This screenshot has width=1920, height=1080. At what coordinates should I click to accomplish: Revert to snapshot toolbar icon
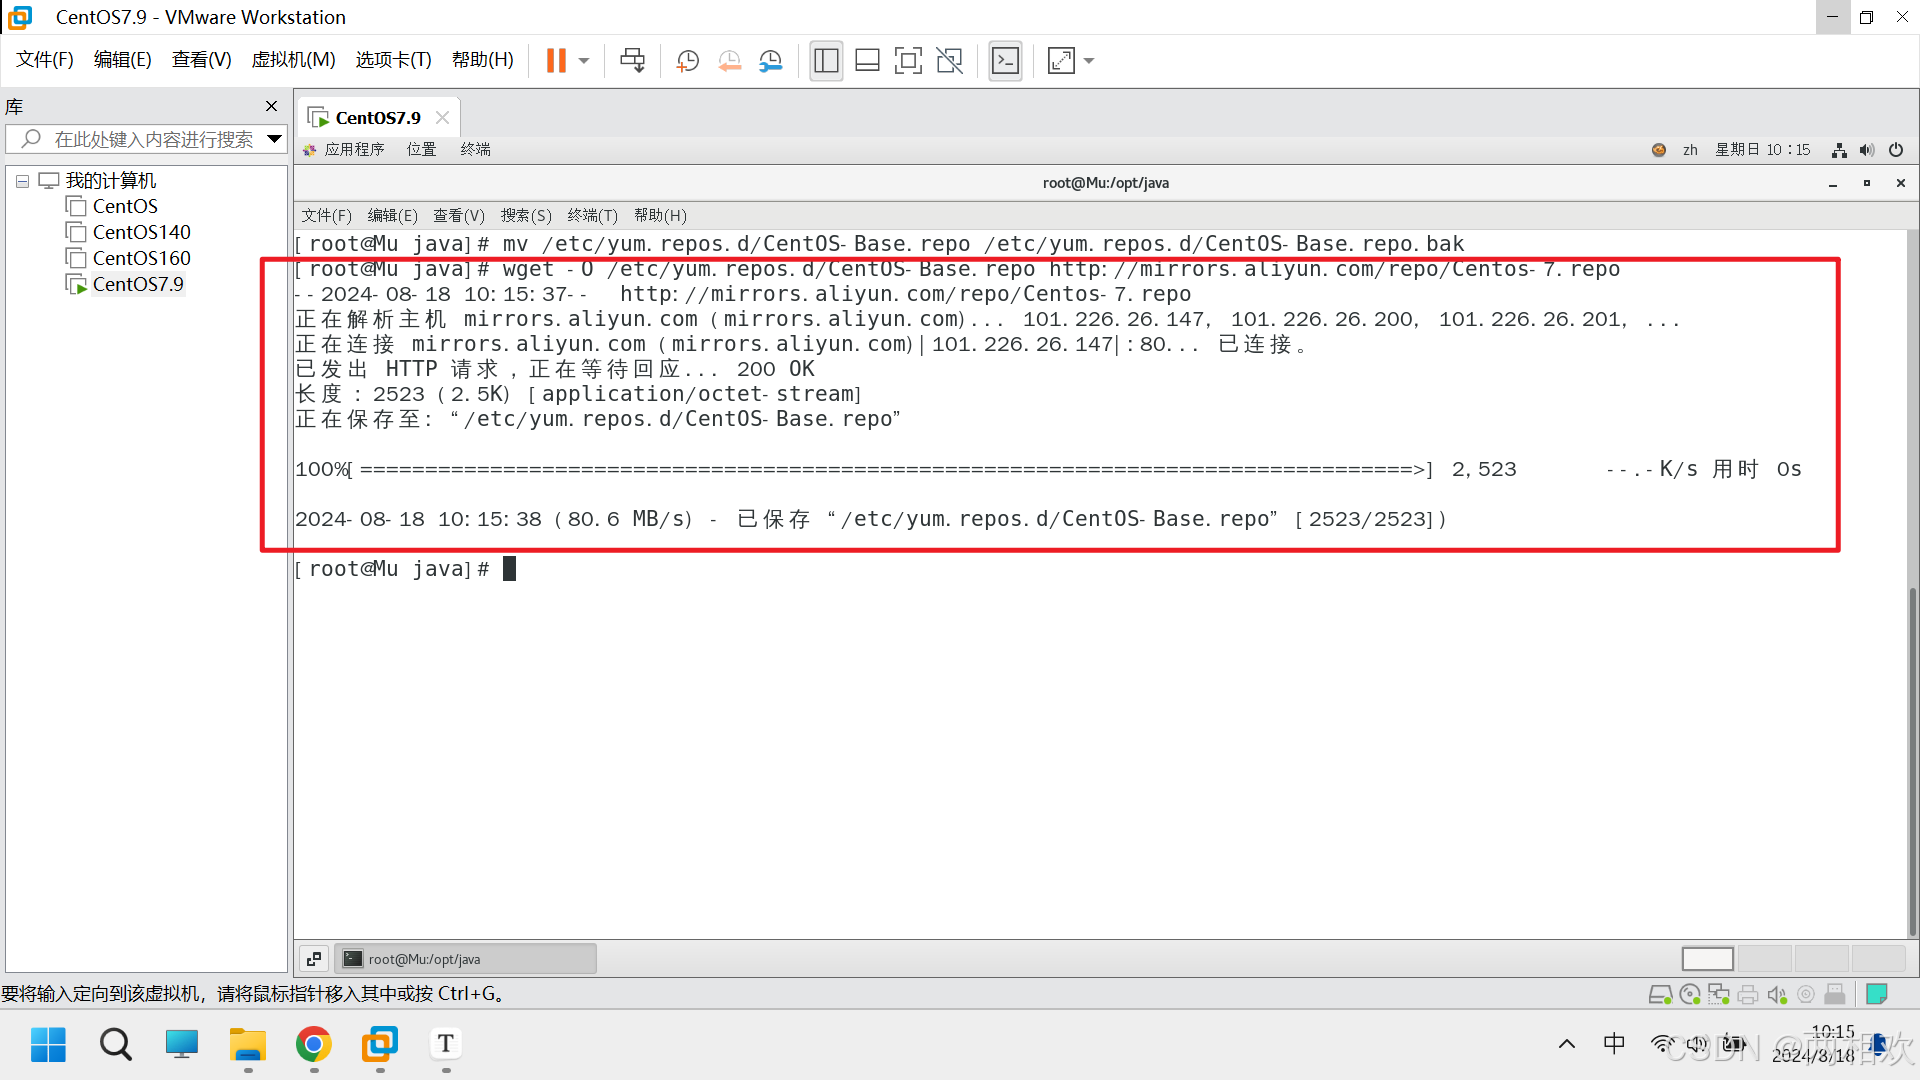[729, 61]
